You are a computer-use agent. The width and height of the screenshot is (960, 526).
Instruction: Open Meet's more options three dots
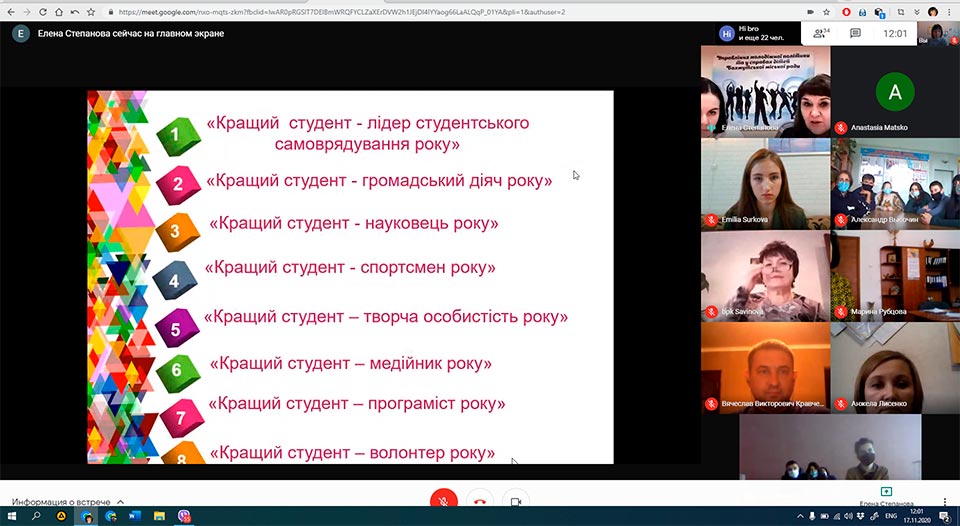click(x=945, y=501)
